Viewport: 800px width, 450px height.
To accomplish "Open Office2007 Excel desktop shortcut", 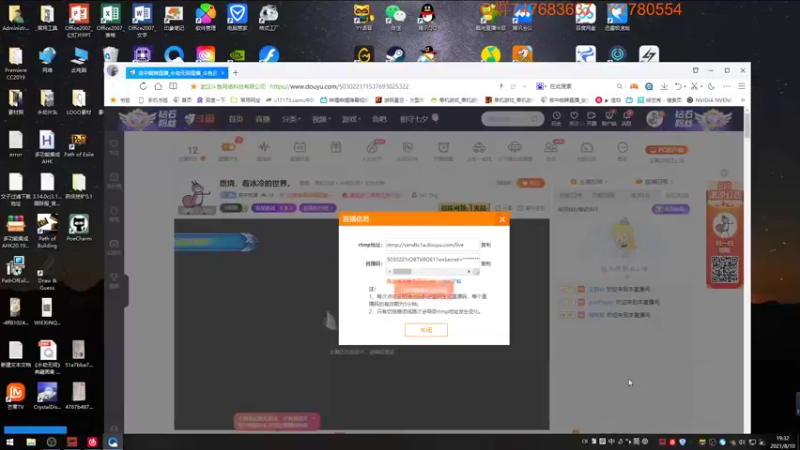I will (x=110, y=19).
